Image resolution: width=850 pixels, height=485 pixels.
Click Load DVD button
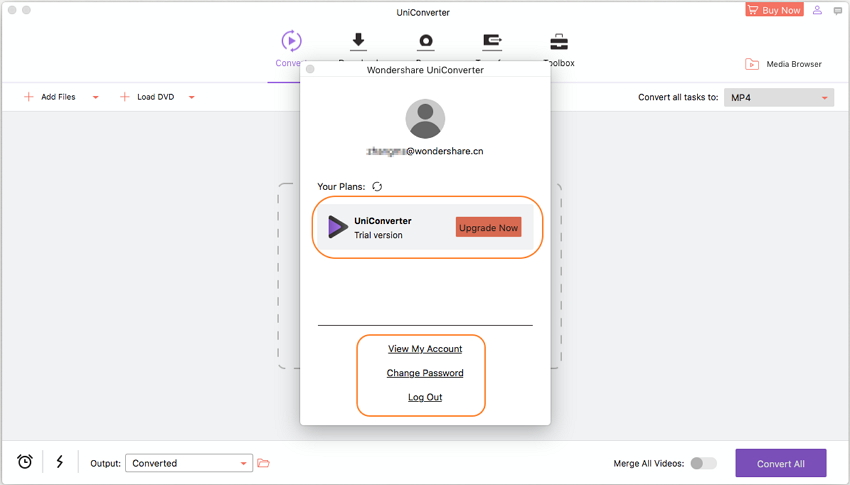tap(147, 97)
